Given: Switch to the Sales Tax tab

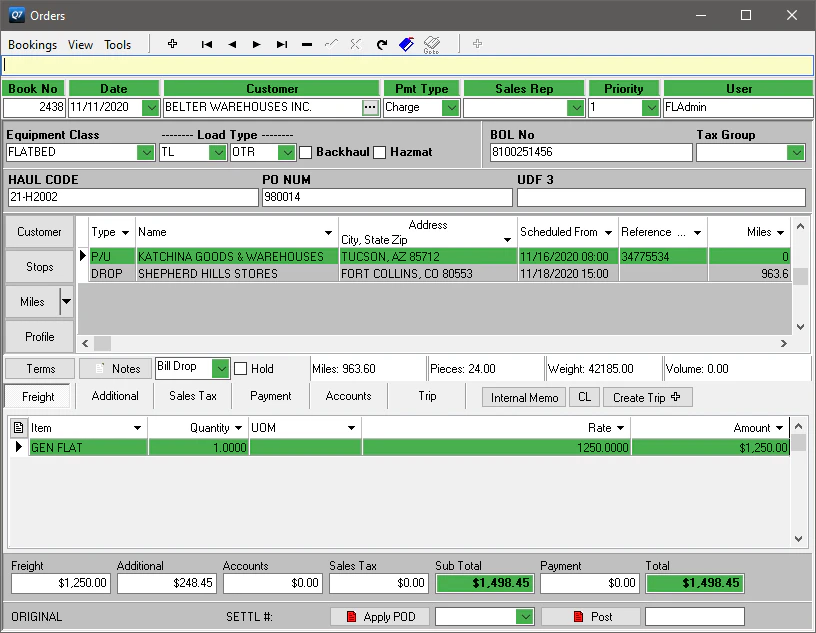Looking at the screenshot, I should 192,396.
